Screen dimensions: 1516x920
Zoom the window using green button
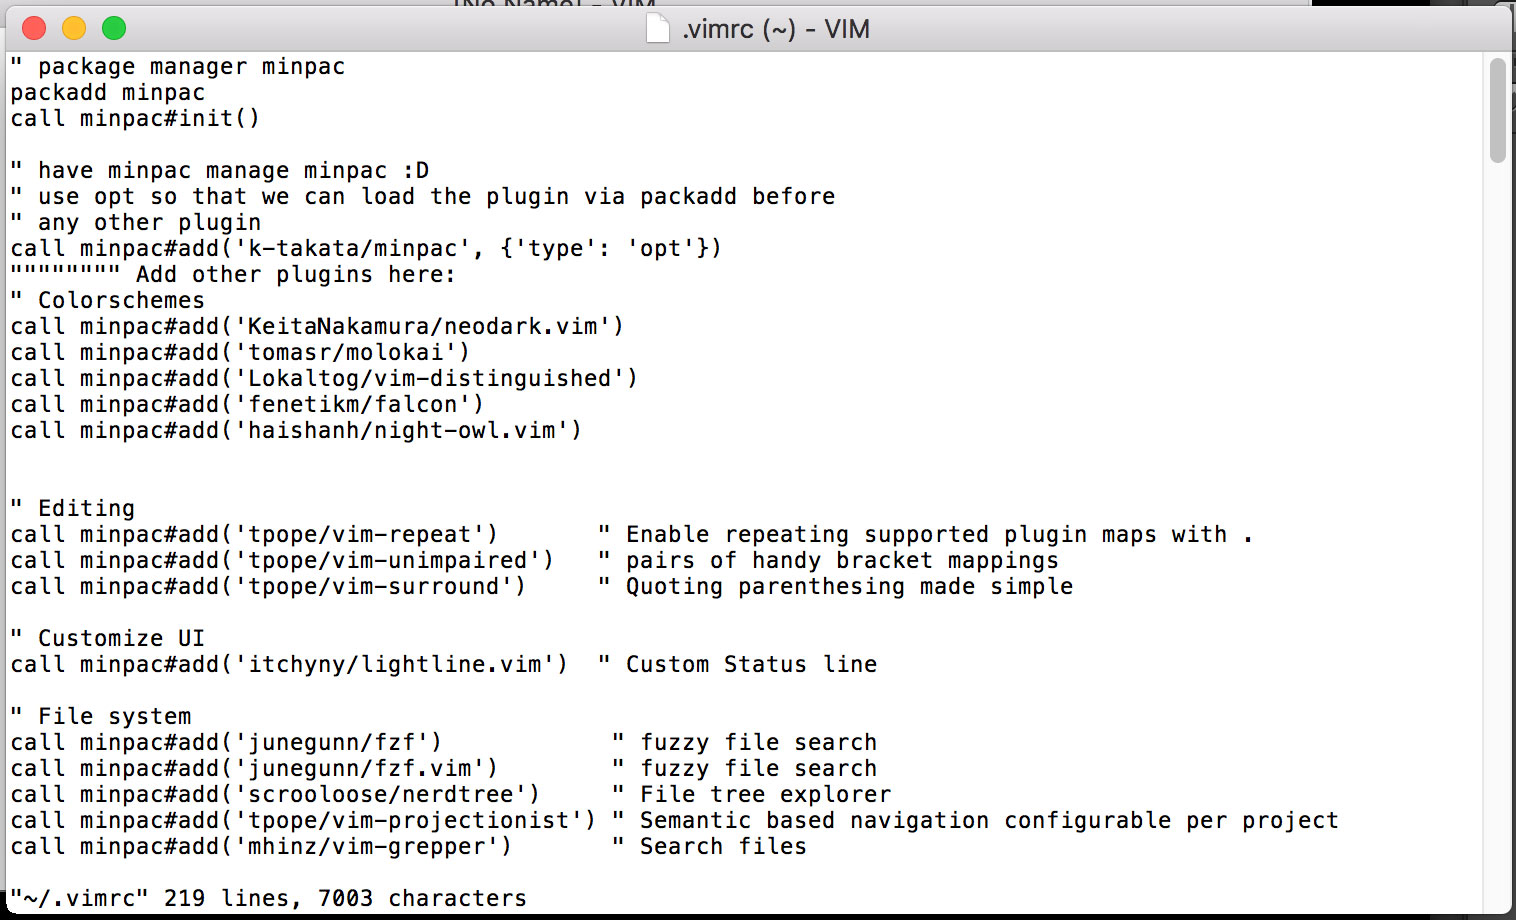pyautogui.click(x=114, y=29)
